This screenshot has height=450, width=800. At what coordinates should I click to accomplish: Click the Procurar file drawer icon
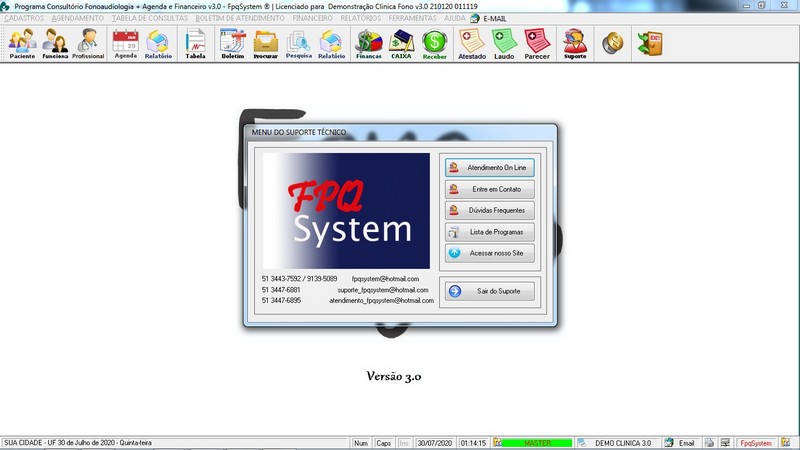click(x=266, y=44)
